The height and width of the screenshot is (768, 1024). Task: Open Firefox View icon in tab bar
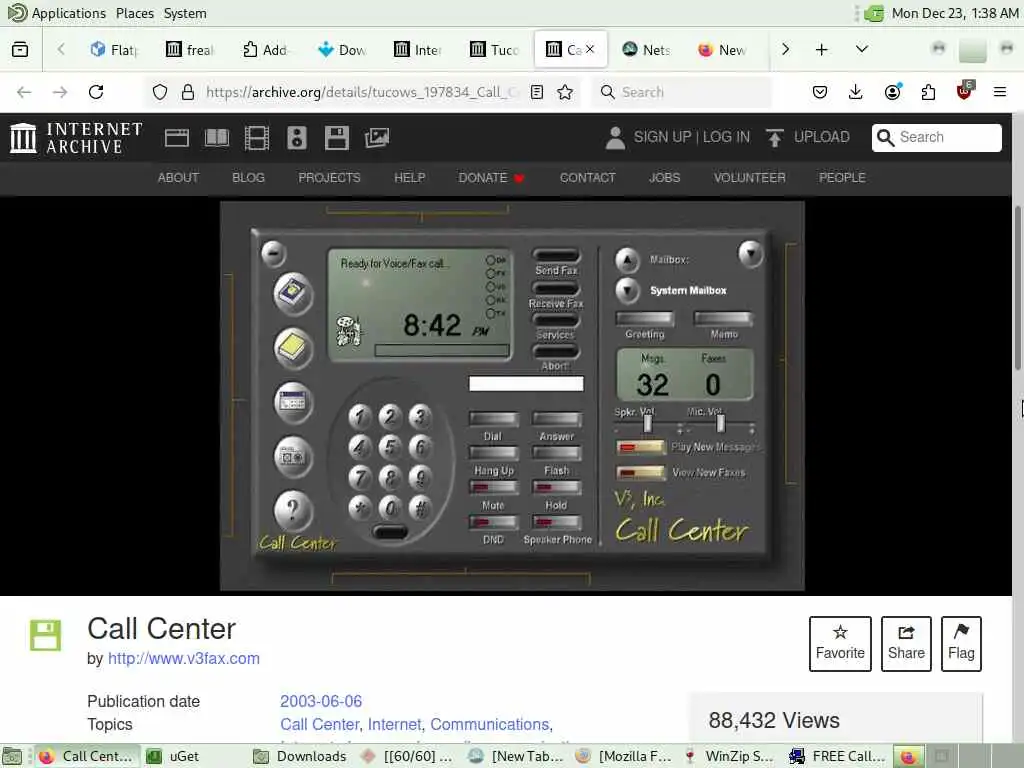[20, 49]
